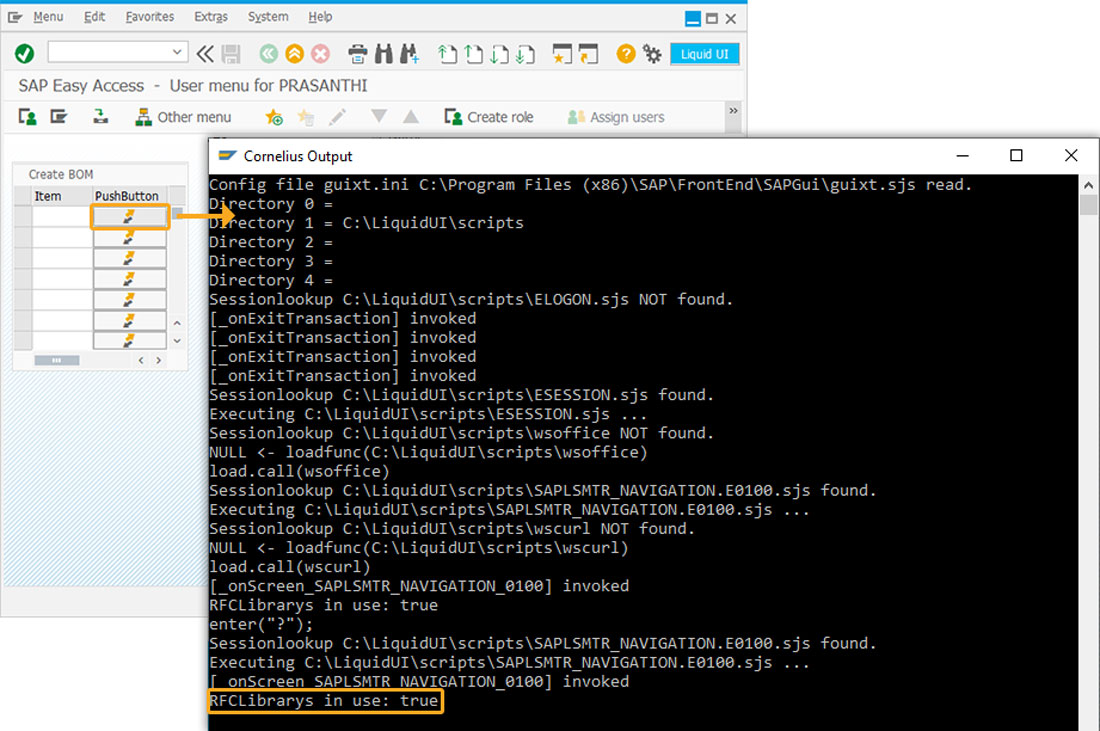Expand the application toolbar overflow chevron

pos(733,111)
